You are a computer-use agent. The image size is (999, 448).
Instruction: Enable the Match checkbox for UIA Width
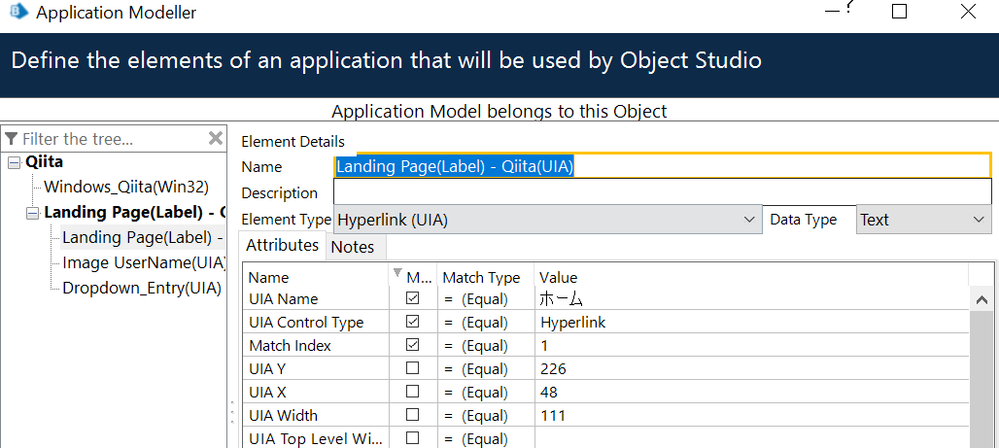click(x=412, y=415)
